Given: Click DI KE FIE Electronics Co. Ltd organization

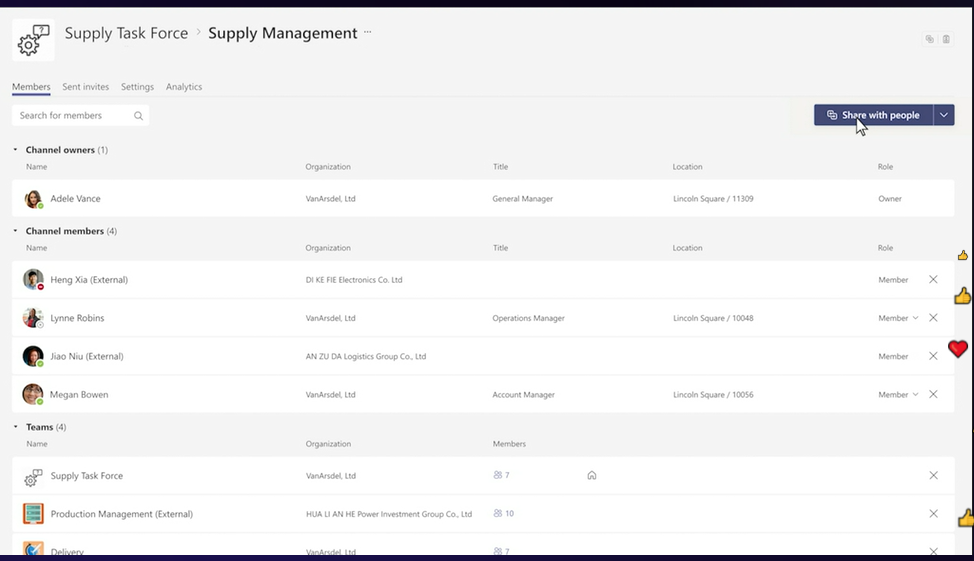Looking at the screenshot, I should click(354, 280).
